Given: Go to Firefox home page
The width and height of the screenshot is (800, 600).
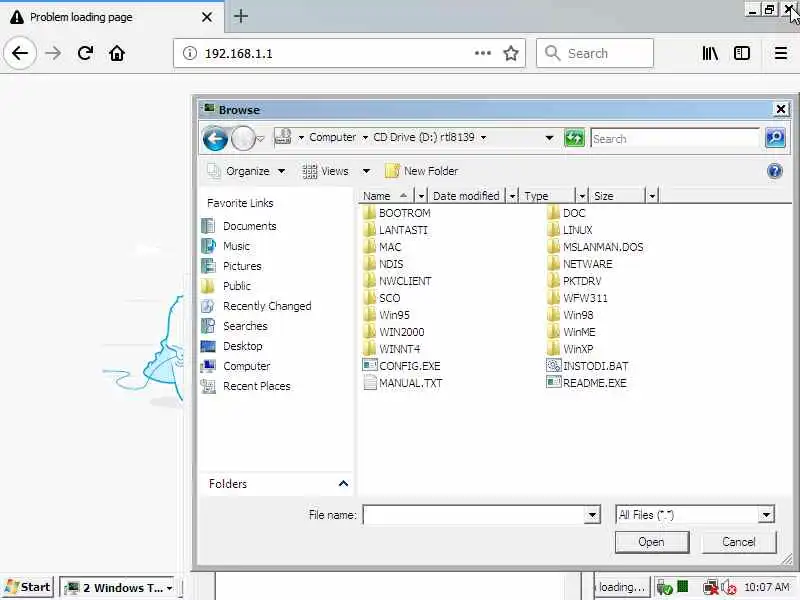Looking at the screenshot, I should point(117,53).
